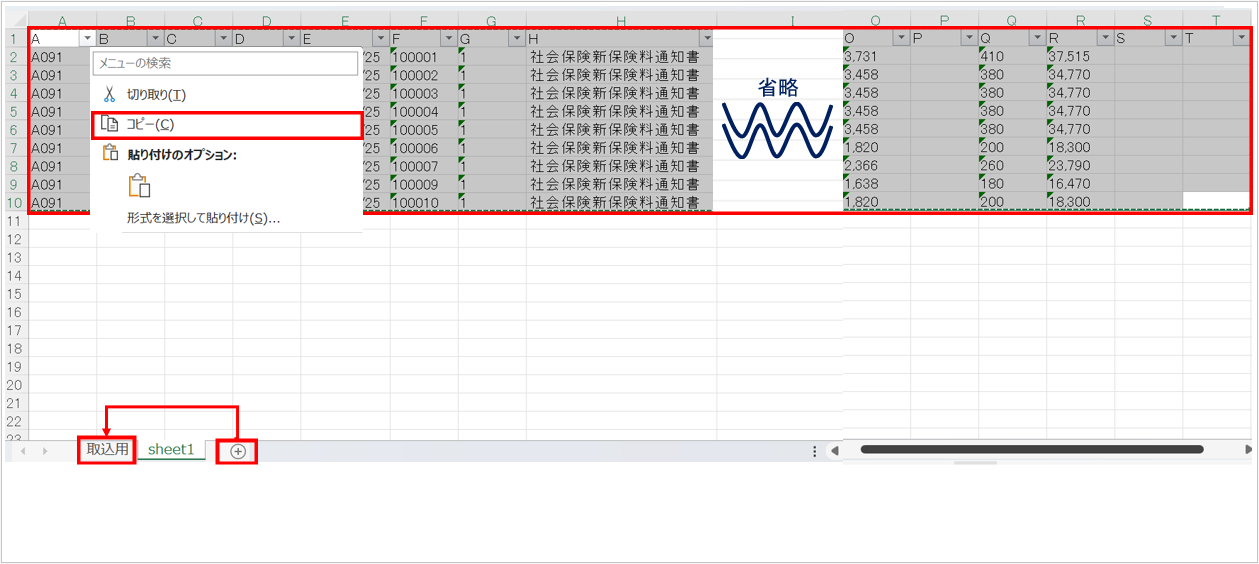
Task: Open the filter dropdown in cell O1
Action: [900, 38]
